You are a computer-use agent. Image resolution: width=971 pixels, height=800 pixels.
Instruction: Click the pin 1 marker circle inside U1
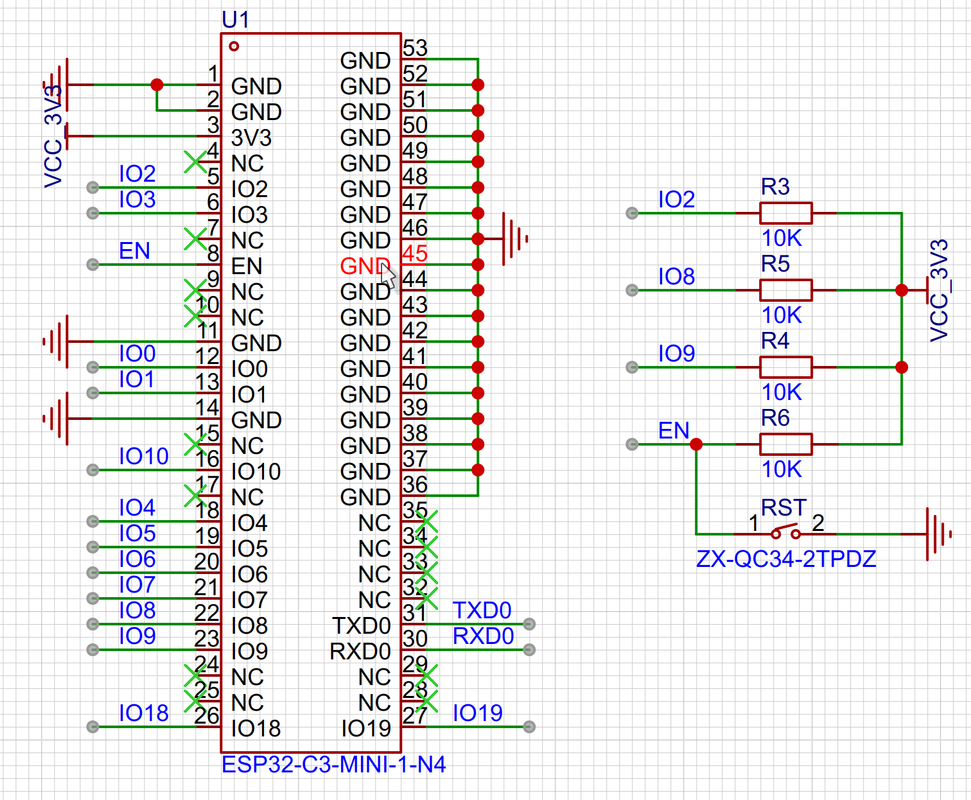point(234,46)
